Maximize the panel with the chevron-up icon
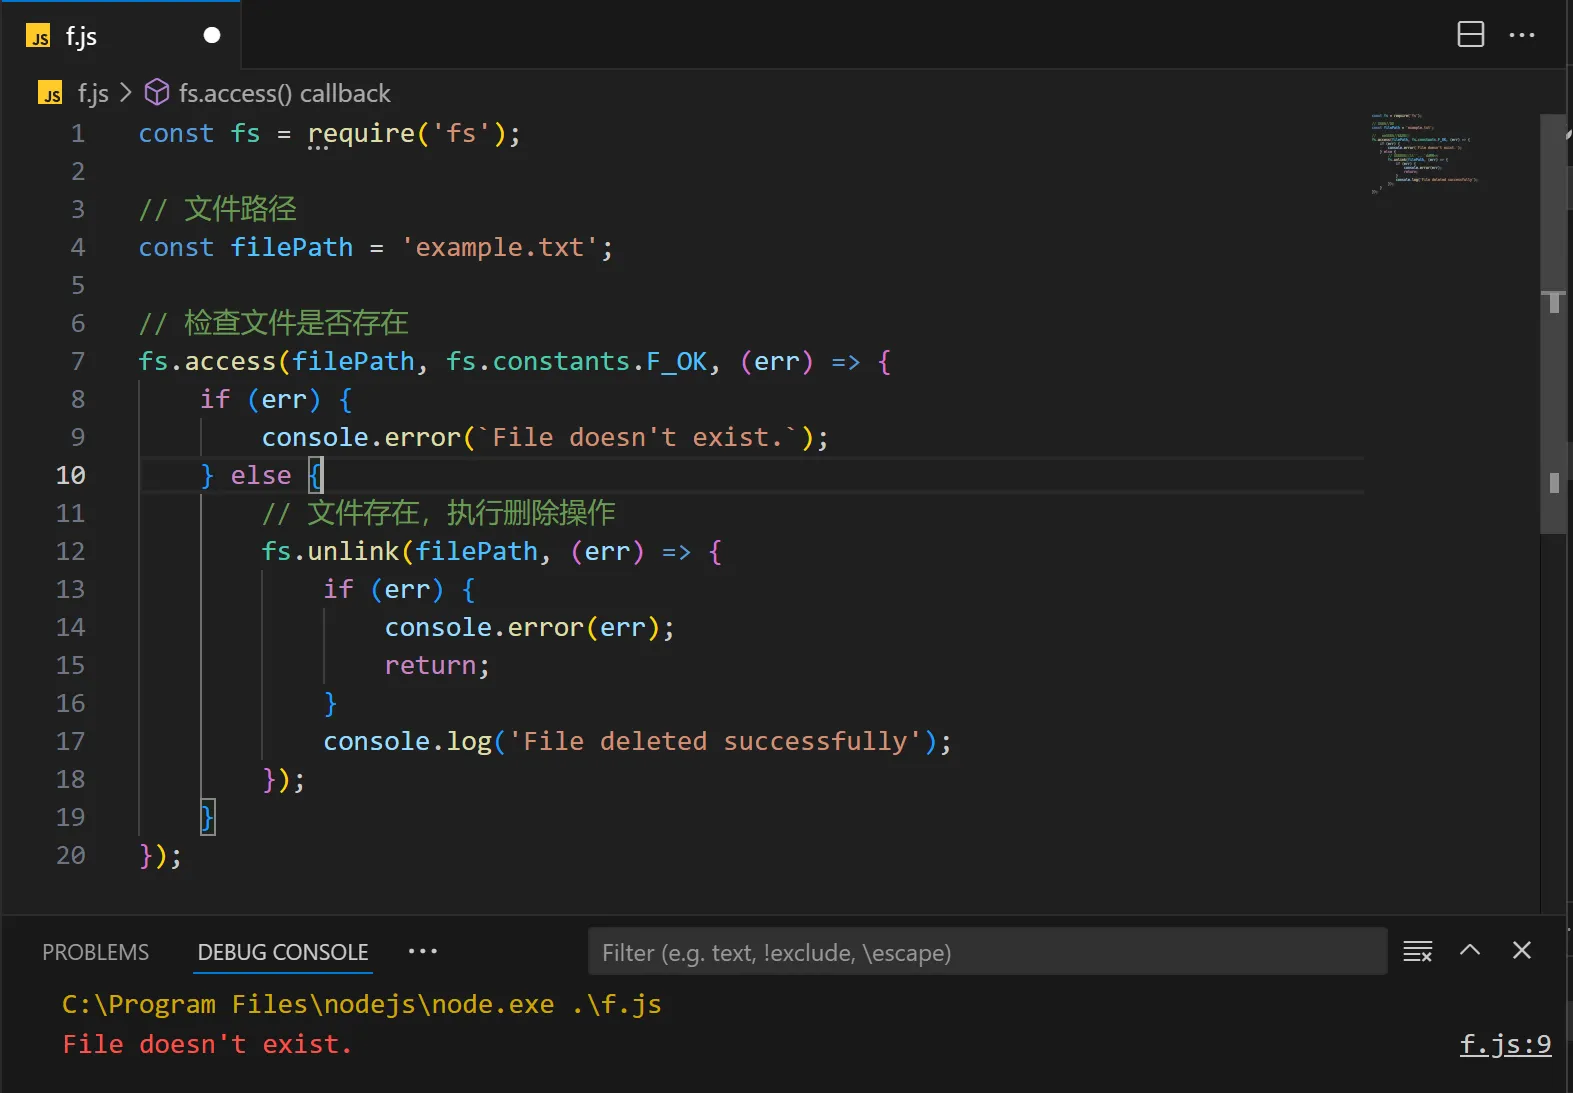Screen dimensions: 1573x1093 [x=1470, y=950]
